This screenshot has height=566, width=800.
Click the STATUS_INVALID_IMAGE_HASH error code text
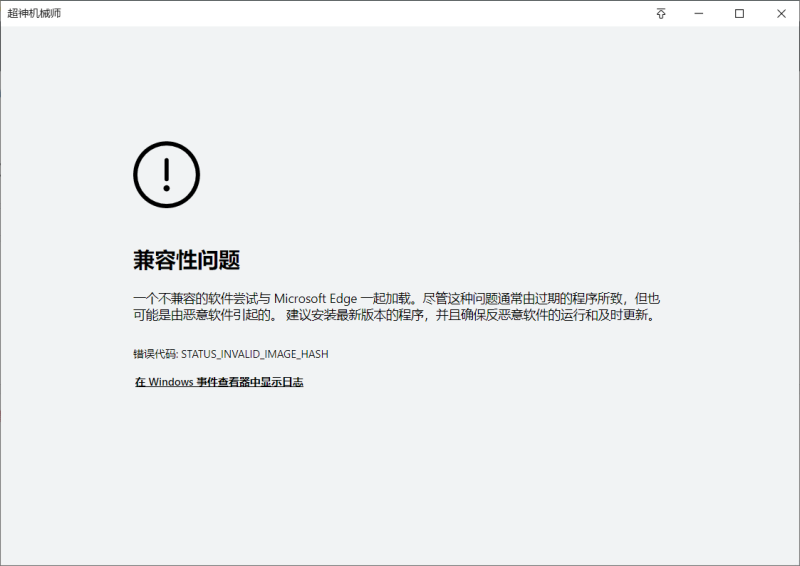pyautogui.click(x=255, y=354)
